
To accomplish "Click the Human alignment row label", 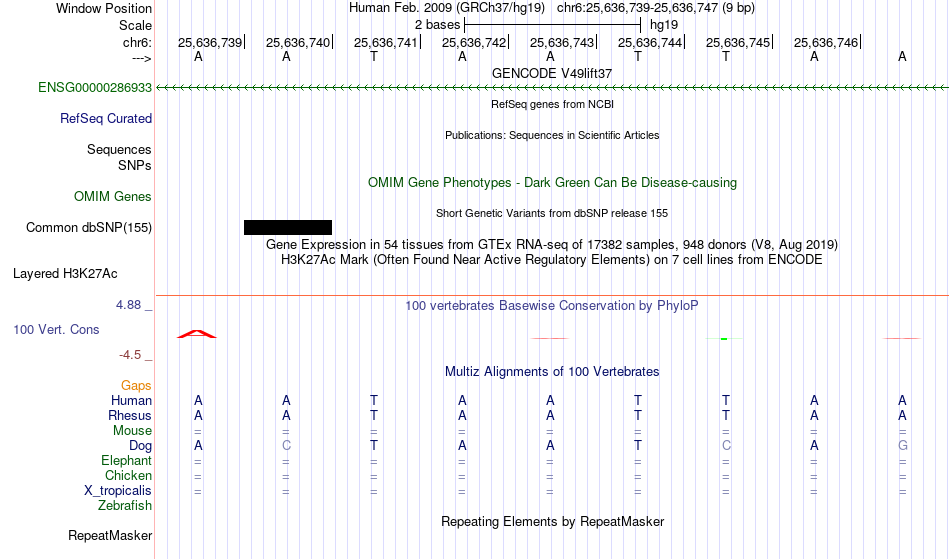I will pos(131,400).
